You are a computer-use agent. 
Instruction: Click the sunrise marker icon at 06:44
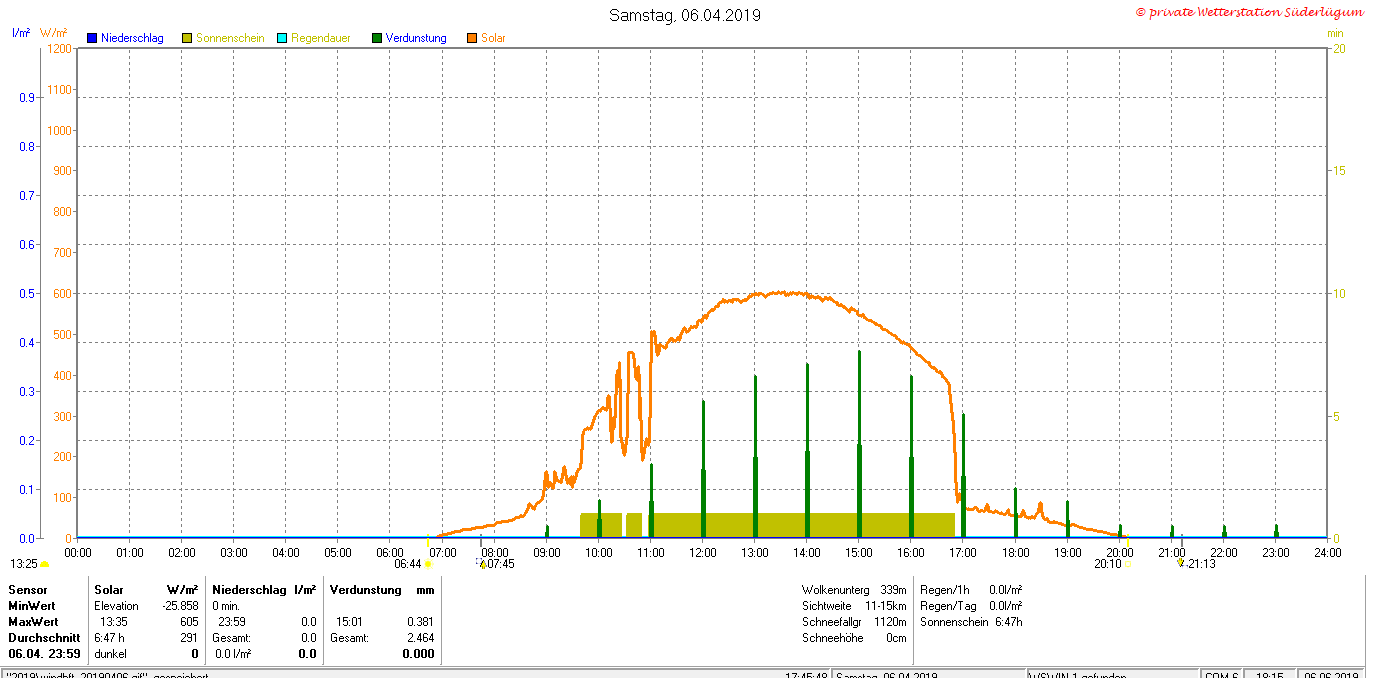pyautogui.click(x=428, y=564)
